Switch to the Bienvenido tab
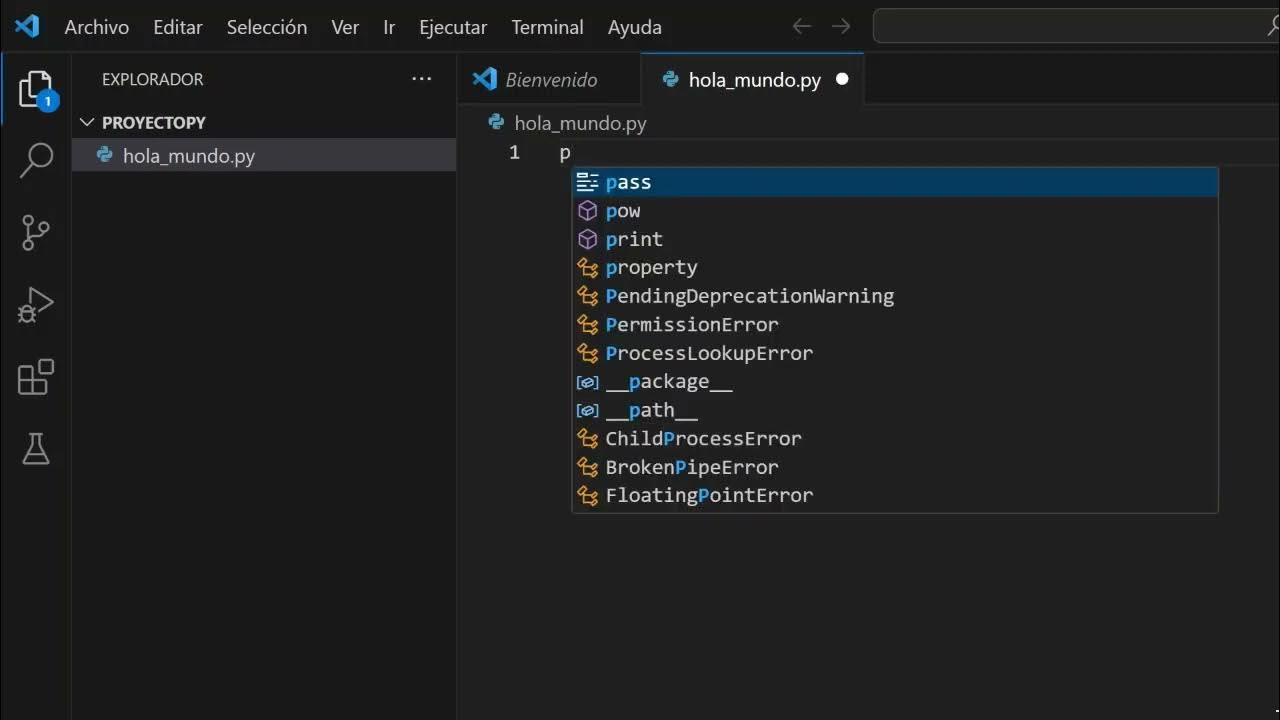 (x=549, y=79)
